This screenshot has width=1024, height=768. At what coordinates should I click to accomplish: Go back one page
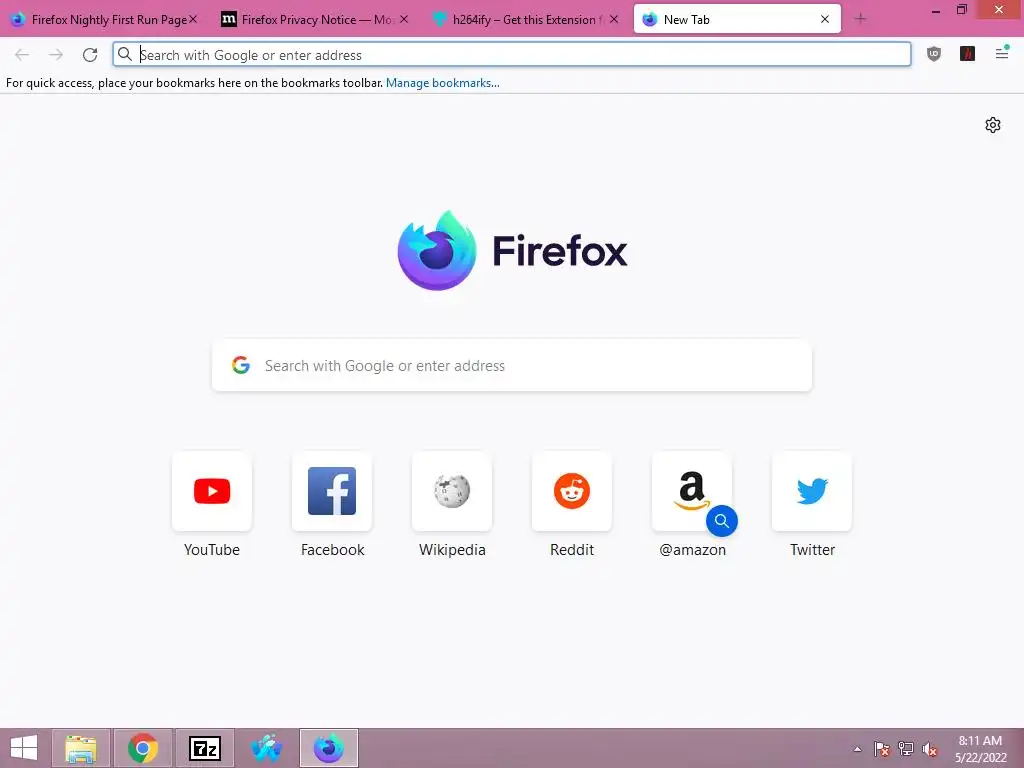22,55
